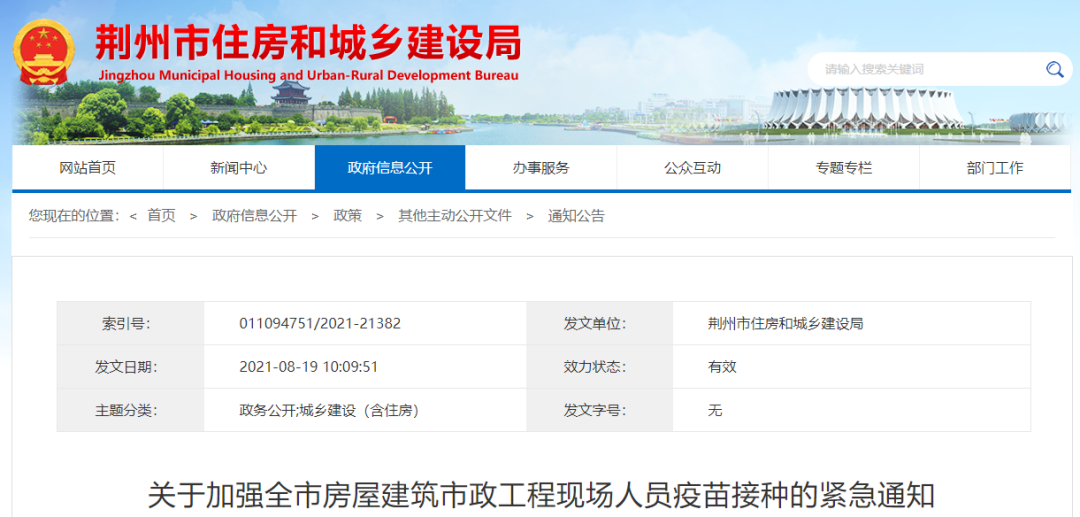
Task: Click the 政策 breadcrumb link
Action: pyautogui.click(x=347, y=216)
